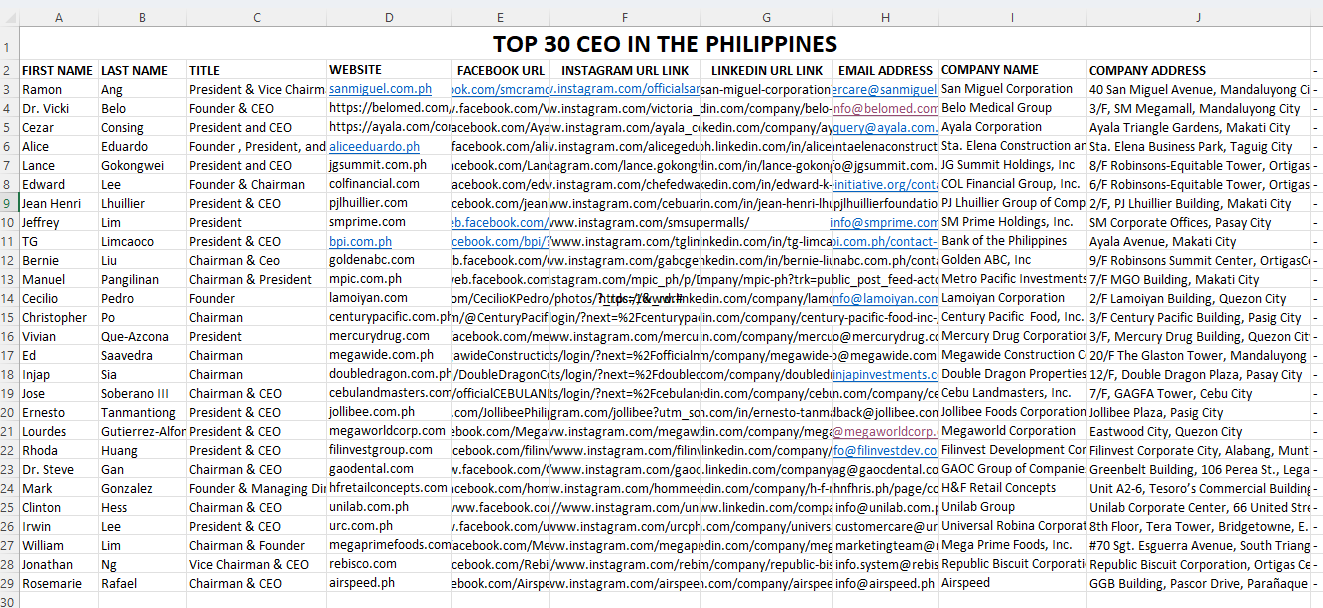
Task: Select the company cell 'Airspeed'
Action: [x=1012, y=583]
